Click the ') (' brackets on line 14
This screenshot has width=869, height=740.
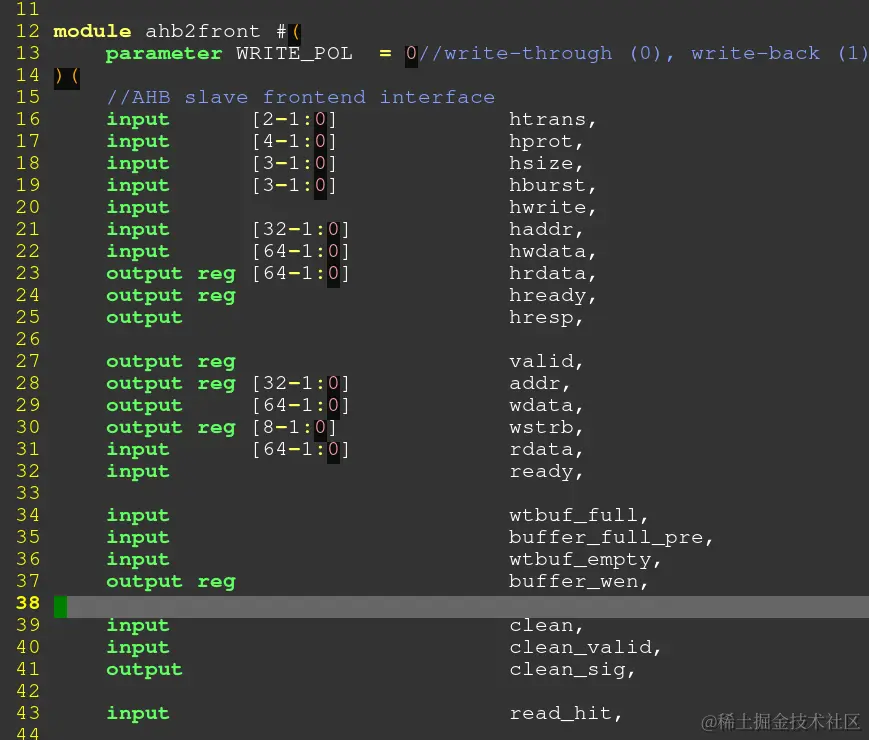[67, 76]
